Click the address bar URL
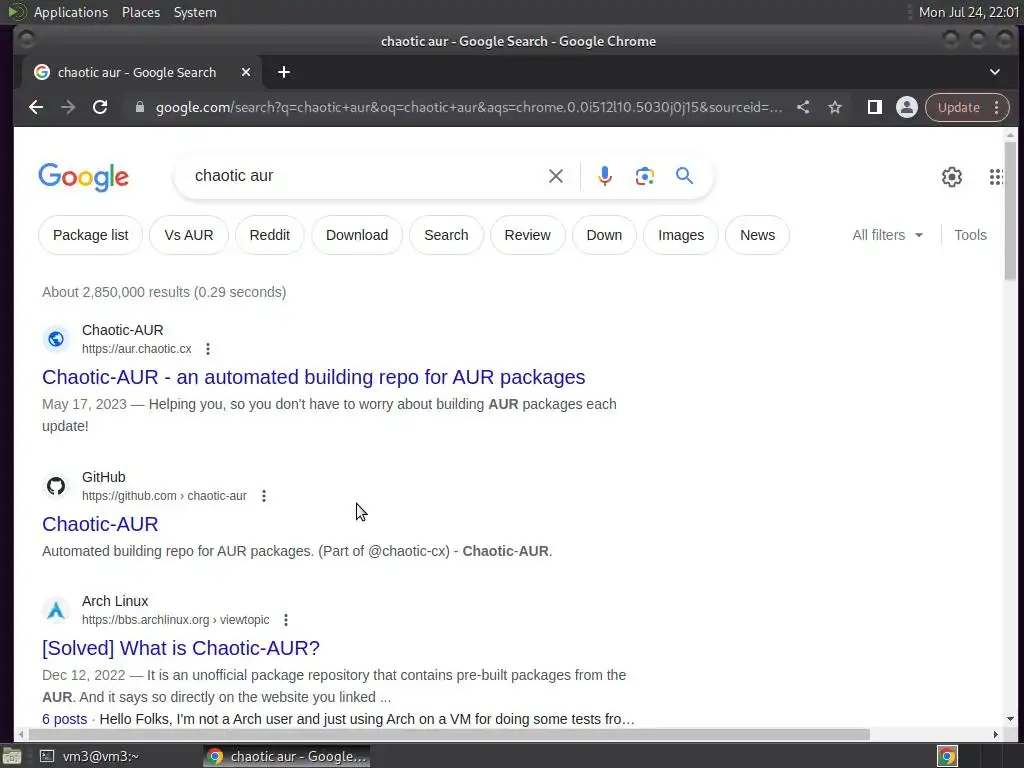The height and width of the screenshot is (768, 1024). point(468,107)
